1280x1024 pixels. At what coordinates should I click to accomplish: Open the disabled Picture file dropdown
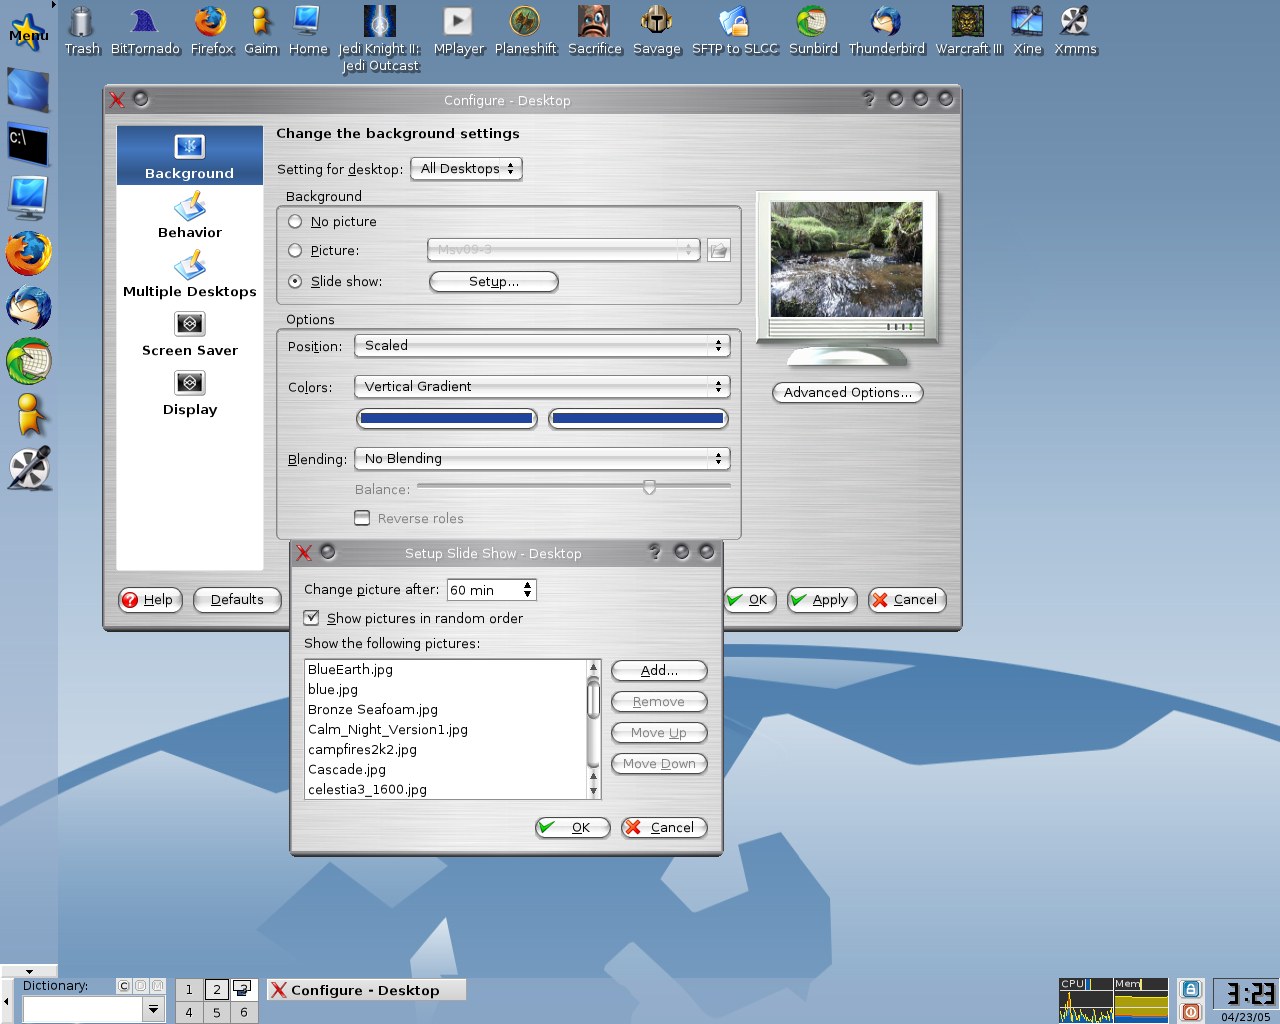(563, 250)
